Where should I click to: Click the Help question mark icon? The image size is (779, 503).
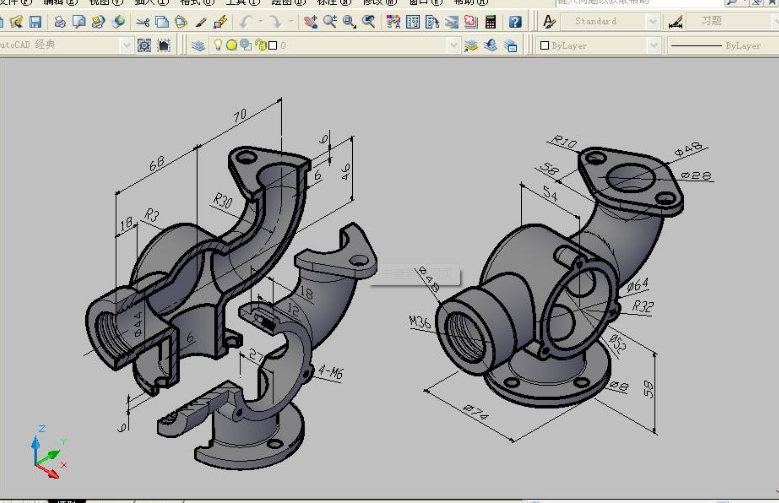(517, 21)
